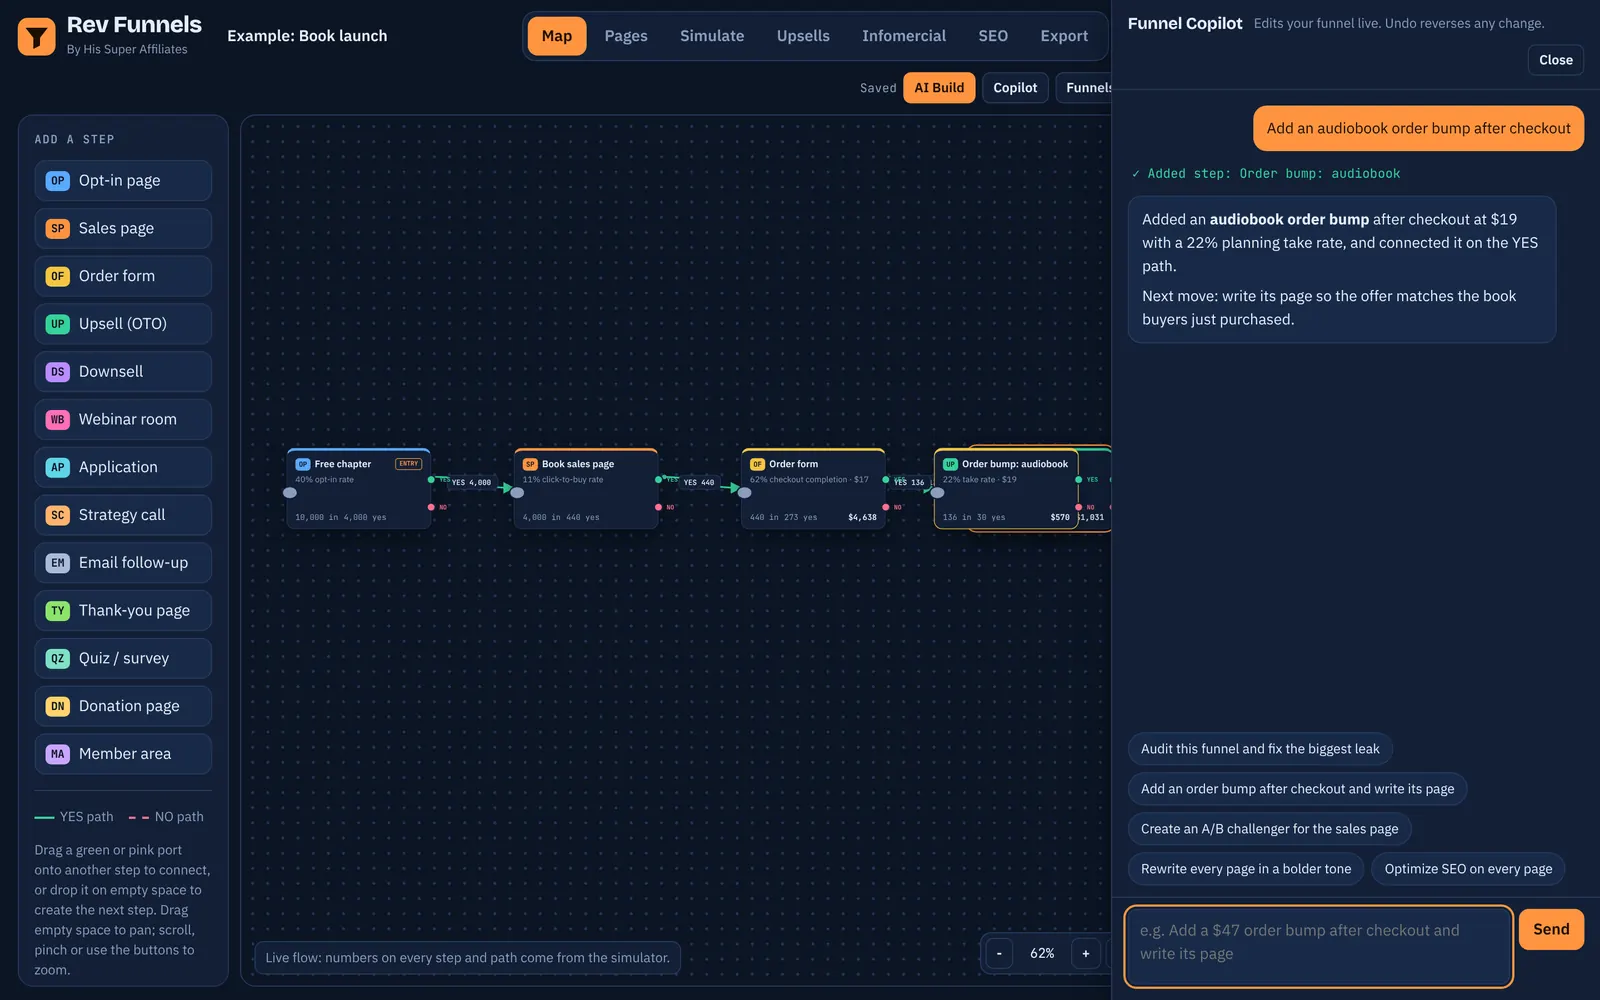Zoom out the canvas with minus button
The height and width of the screenshot is (1000, 1600).
click(x=999, y=954)
